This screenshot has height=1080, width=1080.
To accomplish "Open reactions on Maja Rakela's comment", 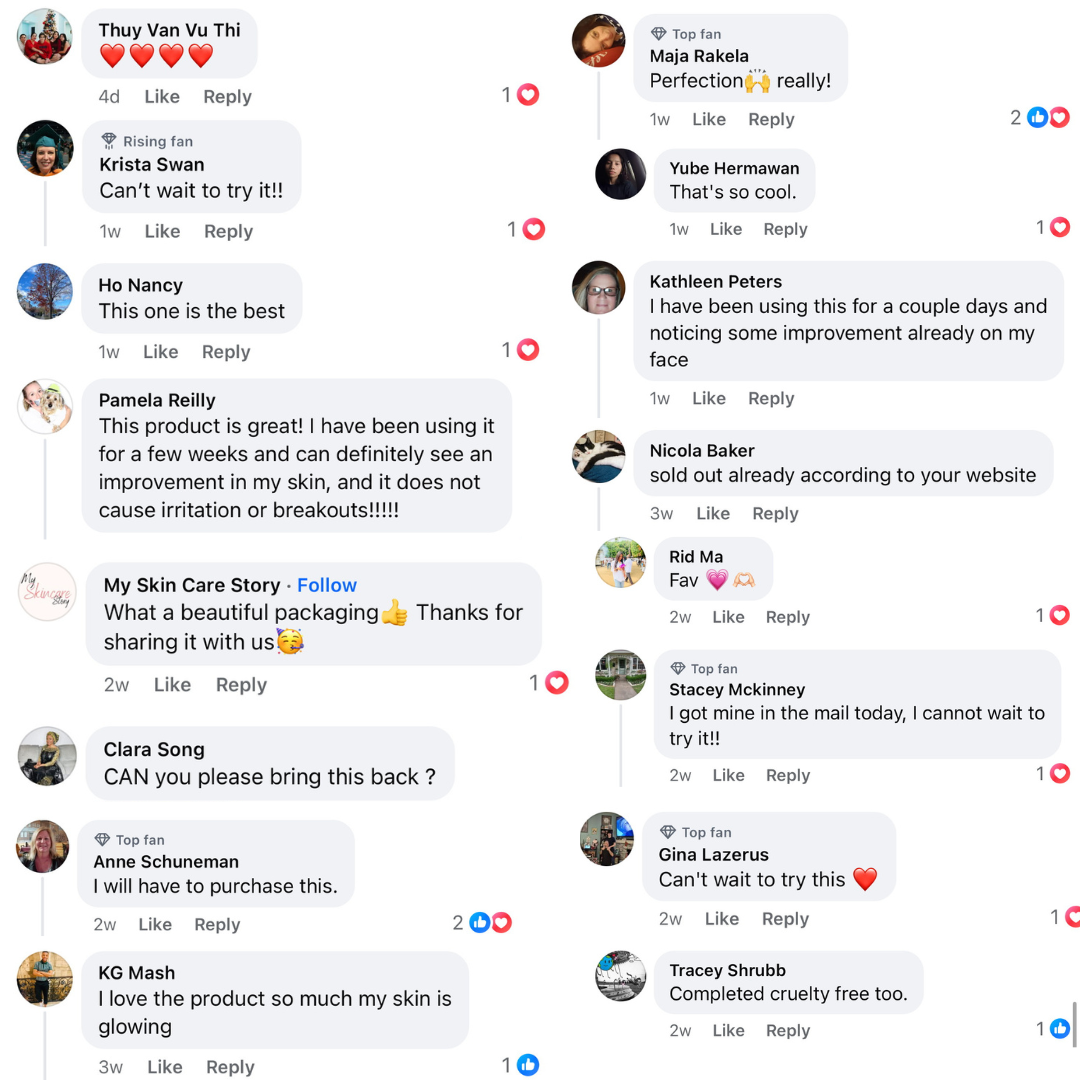I will click(x=1048, y=118).
